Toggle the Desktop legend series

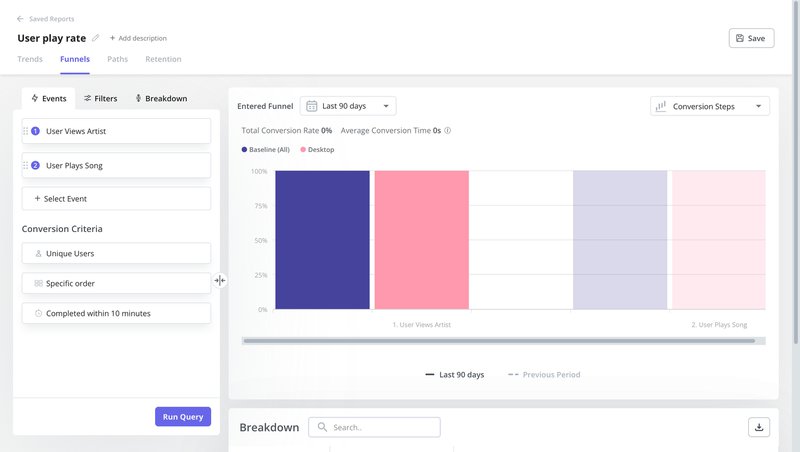click(318, 149)
